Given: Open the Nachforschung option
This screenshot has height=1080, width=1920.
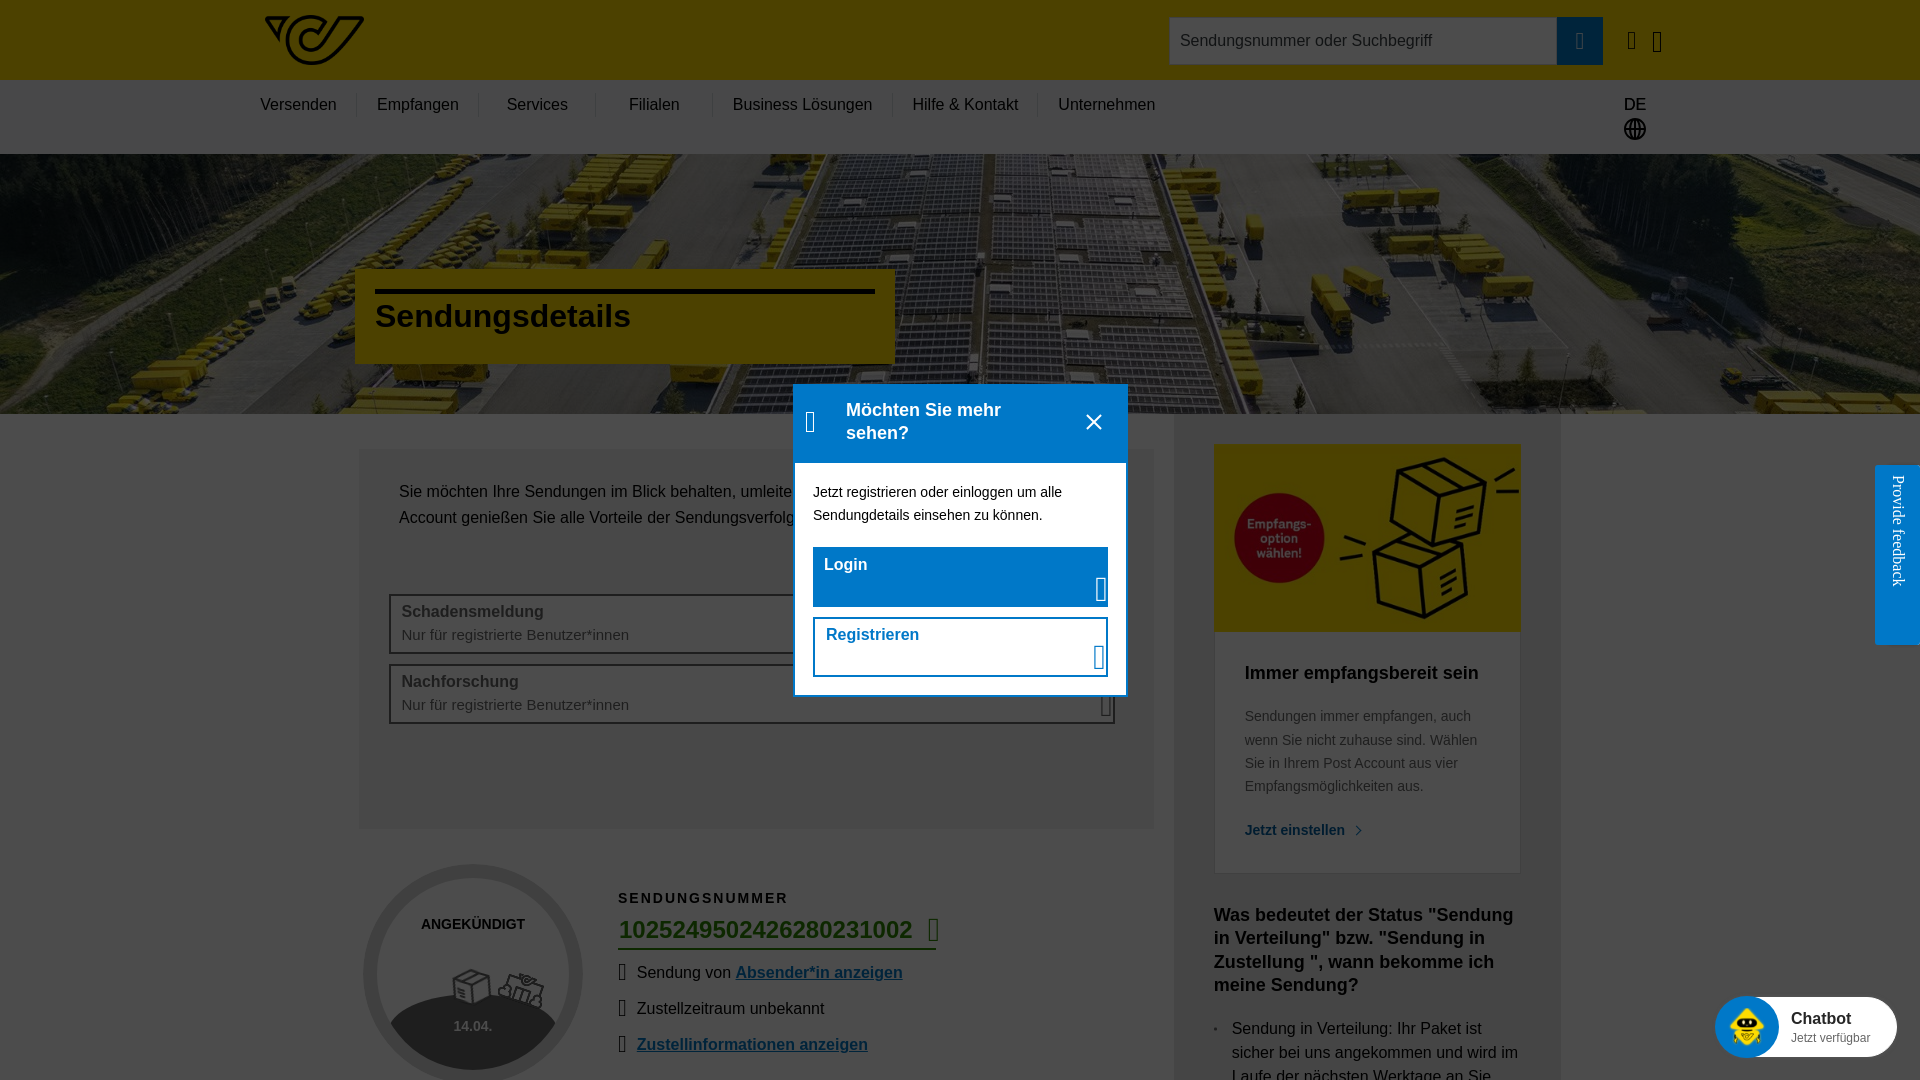Looking at the screenshot, I should 752,693.
